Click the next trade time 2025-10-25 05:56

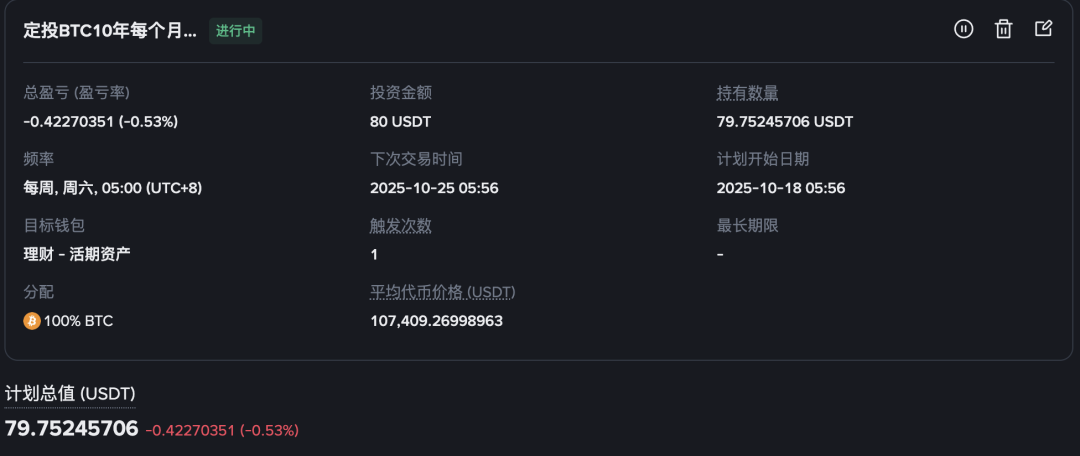[434, 188]
